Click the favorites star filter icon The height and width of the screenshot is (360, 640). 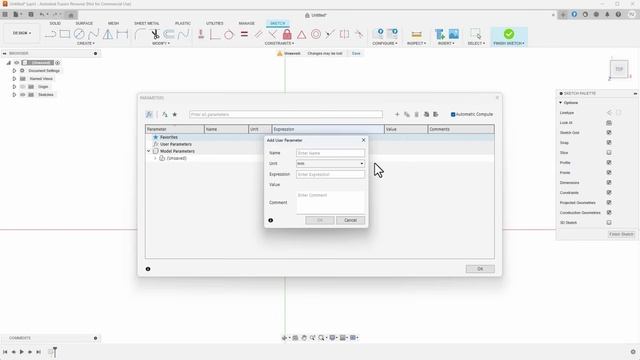point(175,115)
